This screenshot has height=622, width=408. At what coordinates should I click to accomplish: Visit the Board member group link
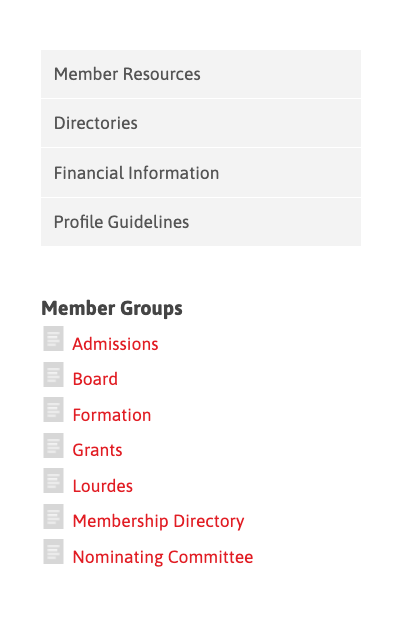[95, 379]
